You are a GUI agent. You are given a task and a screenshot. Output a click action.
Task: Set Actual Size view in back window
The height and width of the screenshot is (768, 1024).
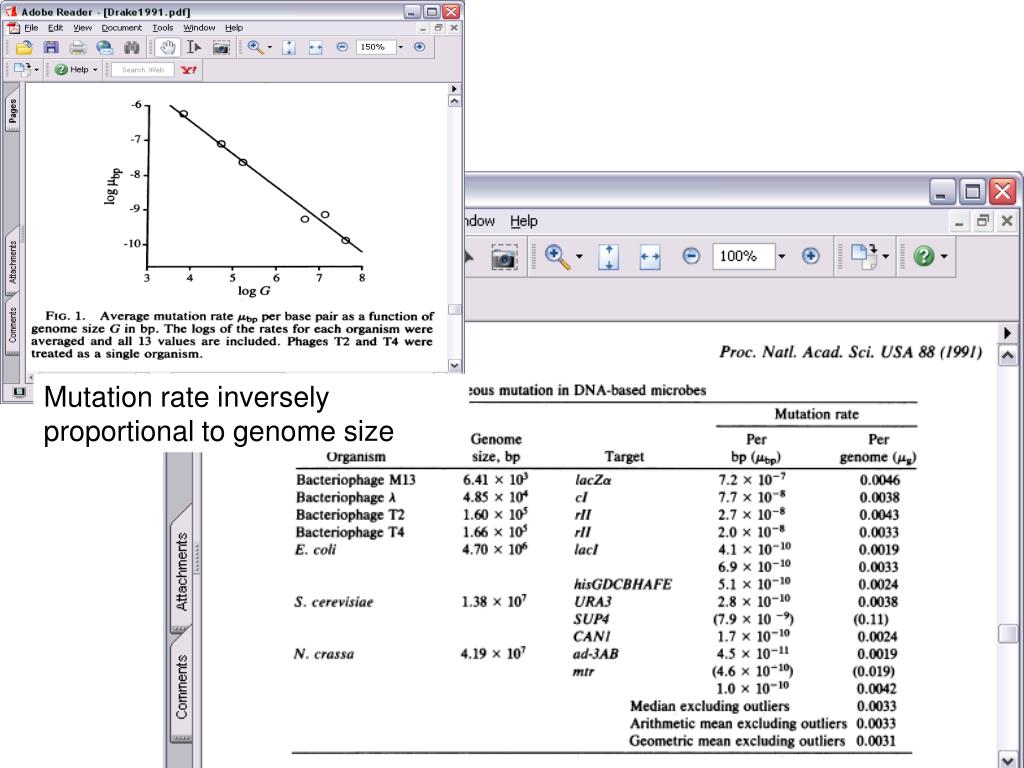(609, 256)
